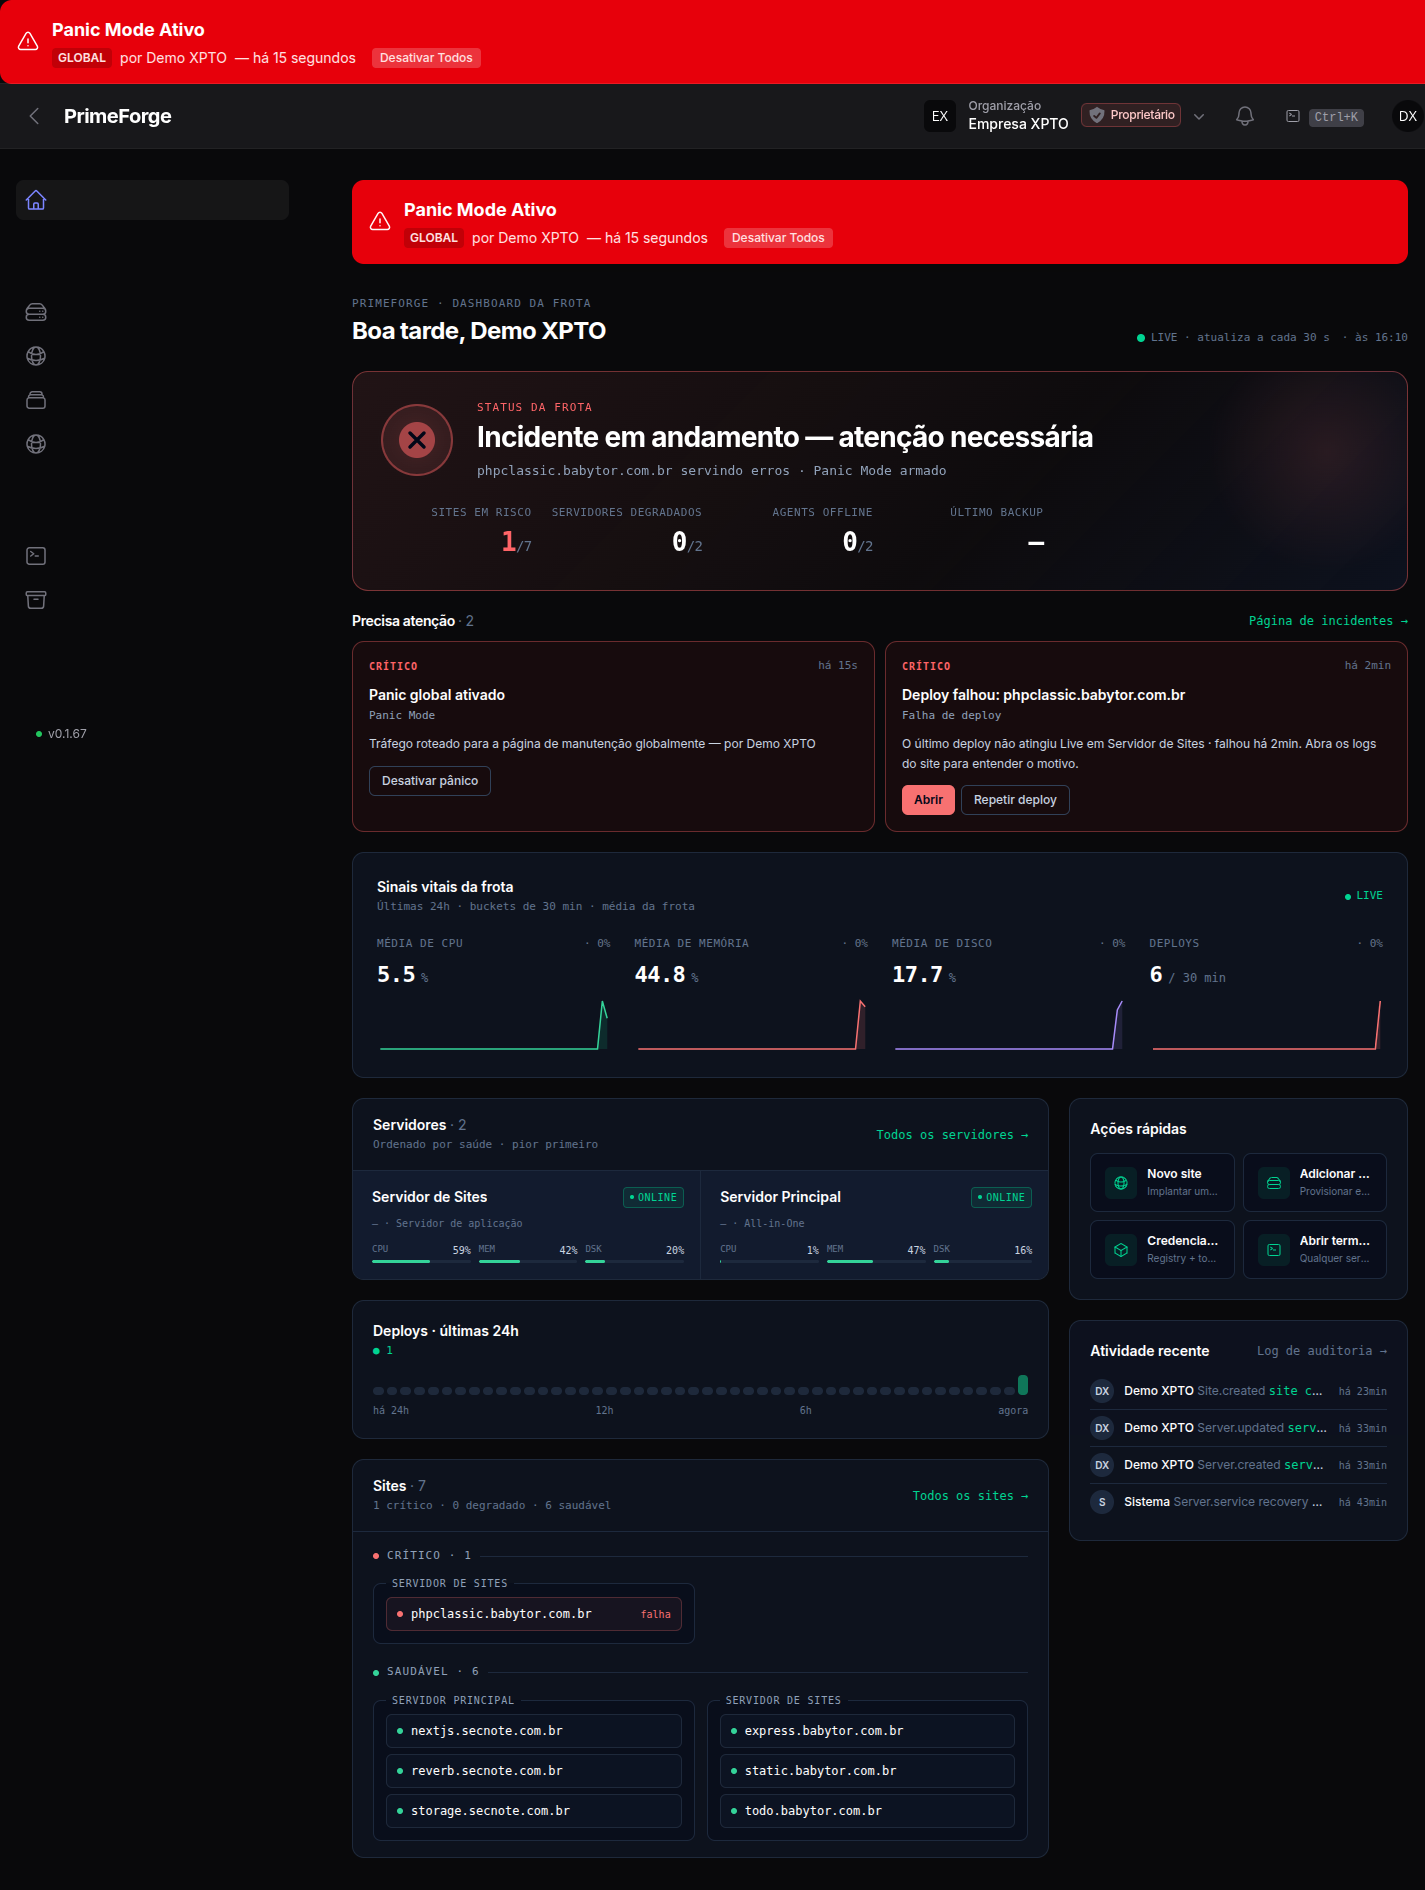Open static.babytor.com.br site
1425x1890 pixels.
[x=867, y=1771]
